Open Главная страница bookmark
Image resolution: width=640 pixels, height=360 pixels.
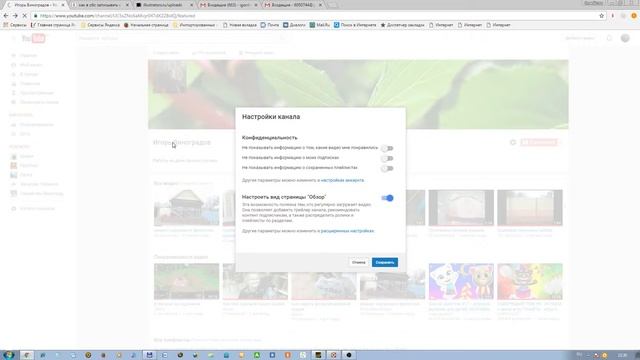[x=53, y=25]
